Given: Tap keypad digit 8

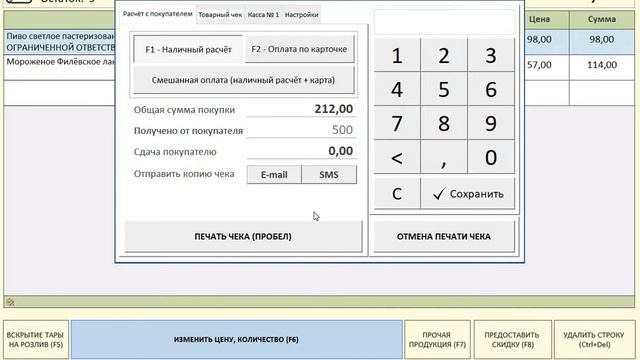Looking at the screenshot, I should (x=444, y=123).
